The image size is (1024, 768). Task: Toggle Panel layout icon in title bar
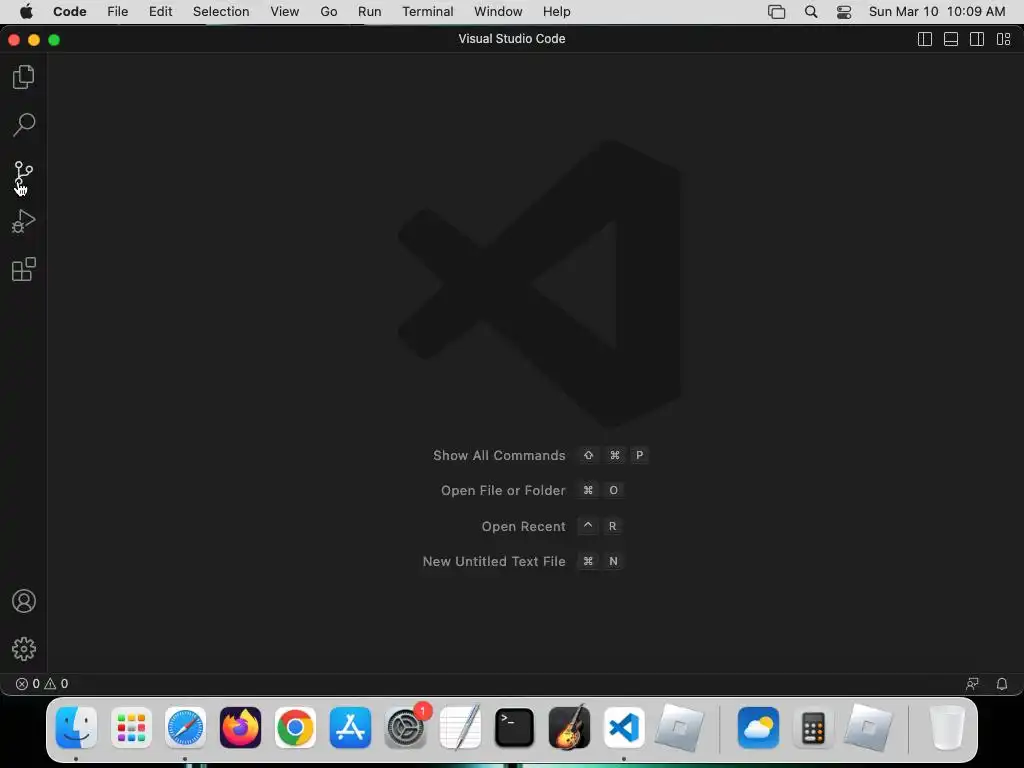pos(951,39)
